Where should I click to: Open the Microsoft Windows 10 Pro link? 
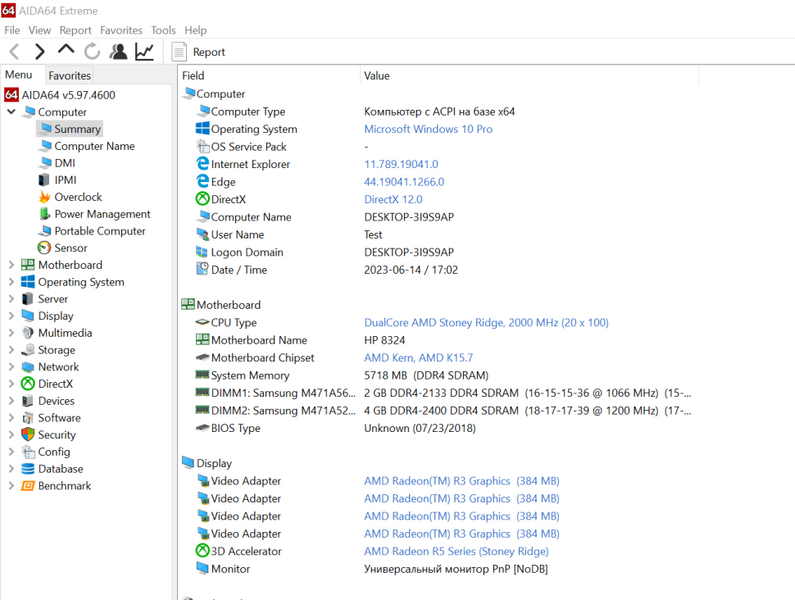[428, 129]
